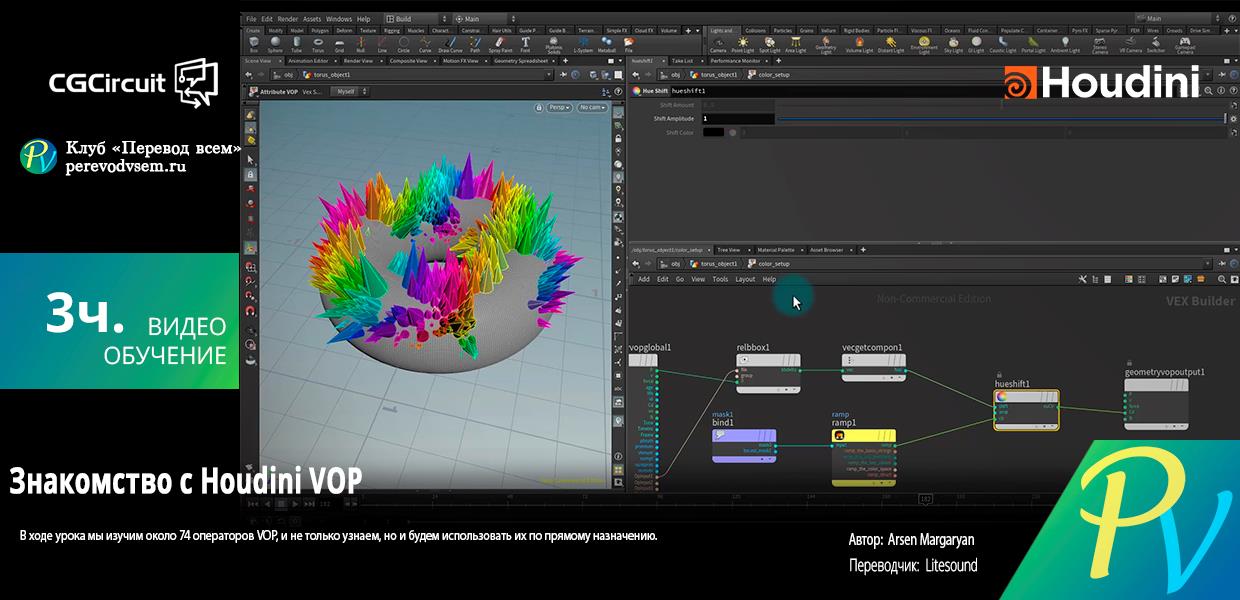Click the Shift Color black swatch
The height and width of the screenshot is (600, 1240).
click(713, 132)
